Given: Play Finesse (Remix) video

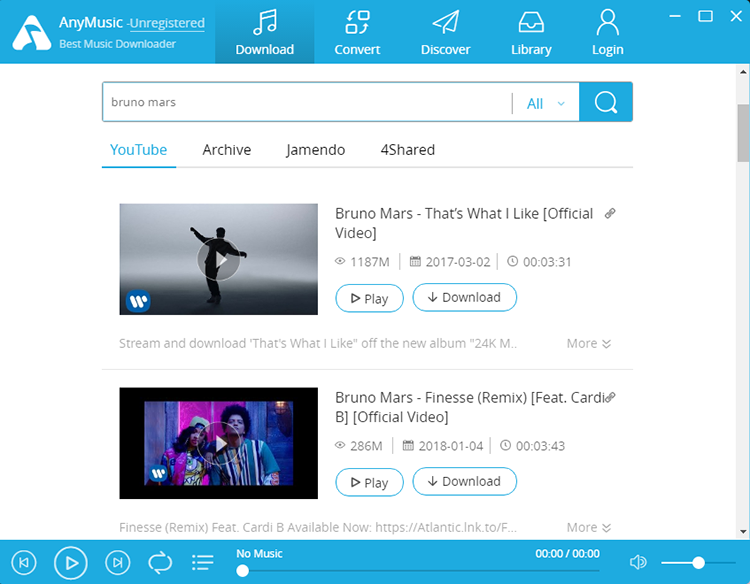Looking at the screenshot, I should [x=369, y=483].
